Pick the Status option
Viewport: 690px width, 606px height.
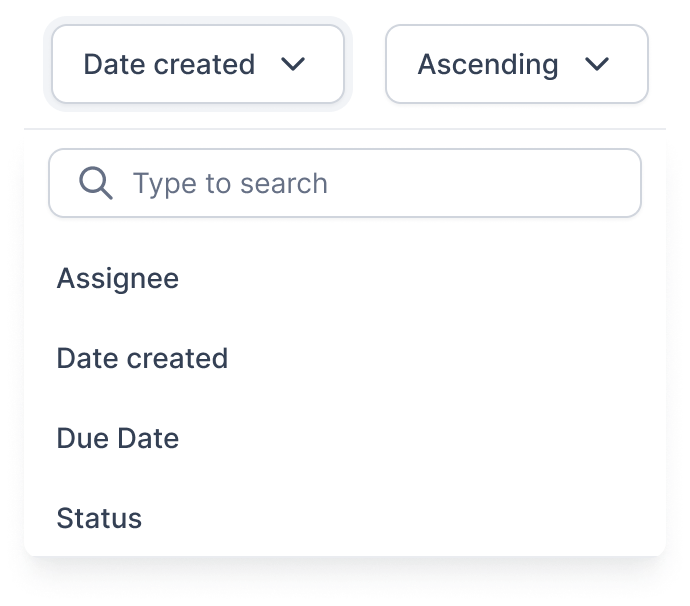tap(345, 518)
